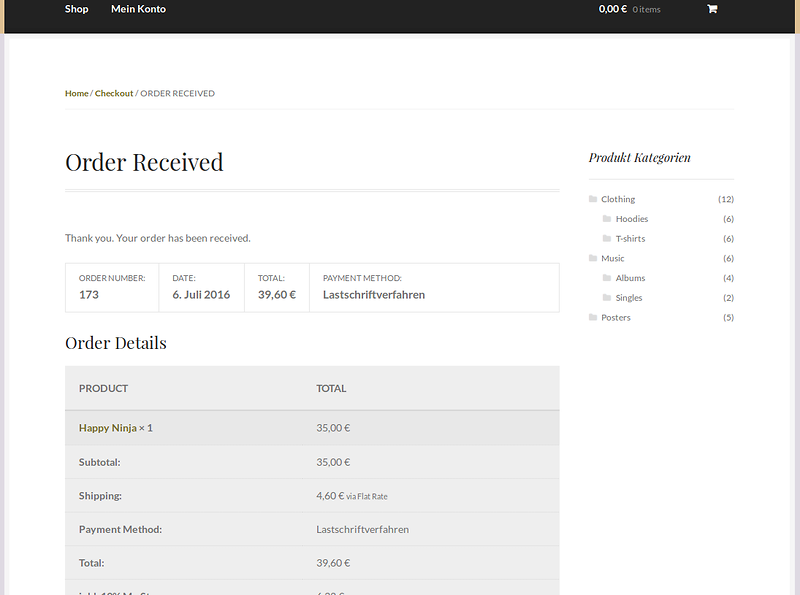The height and width of the screenshot is (595, 800).
Task: Go to Mein Konto page
Action: 138,9
